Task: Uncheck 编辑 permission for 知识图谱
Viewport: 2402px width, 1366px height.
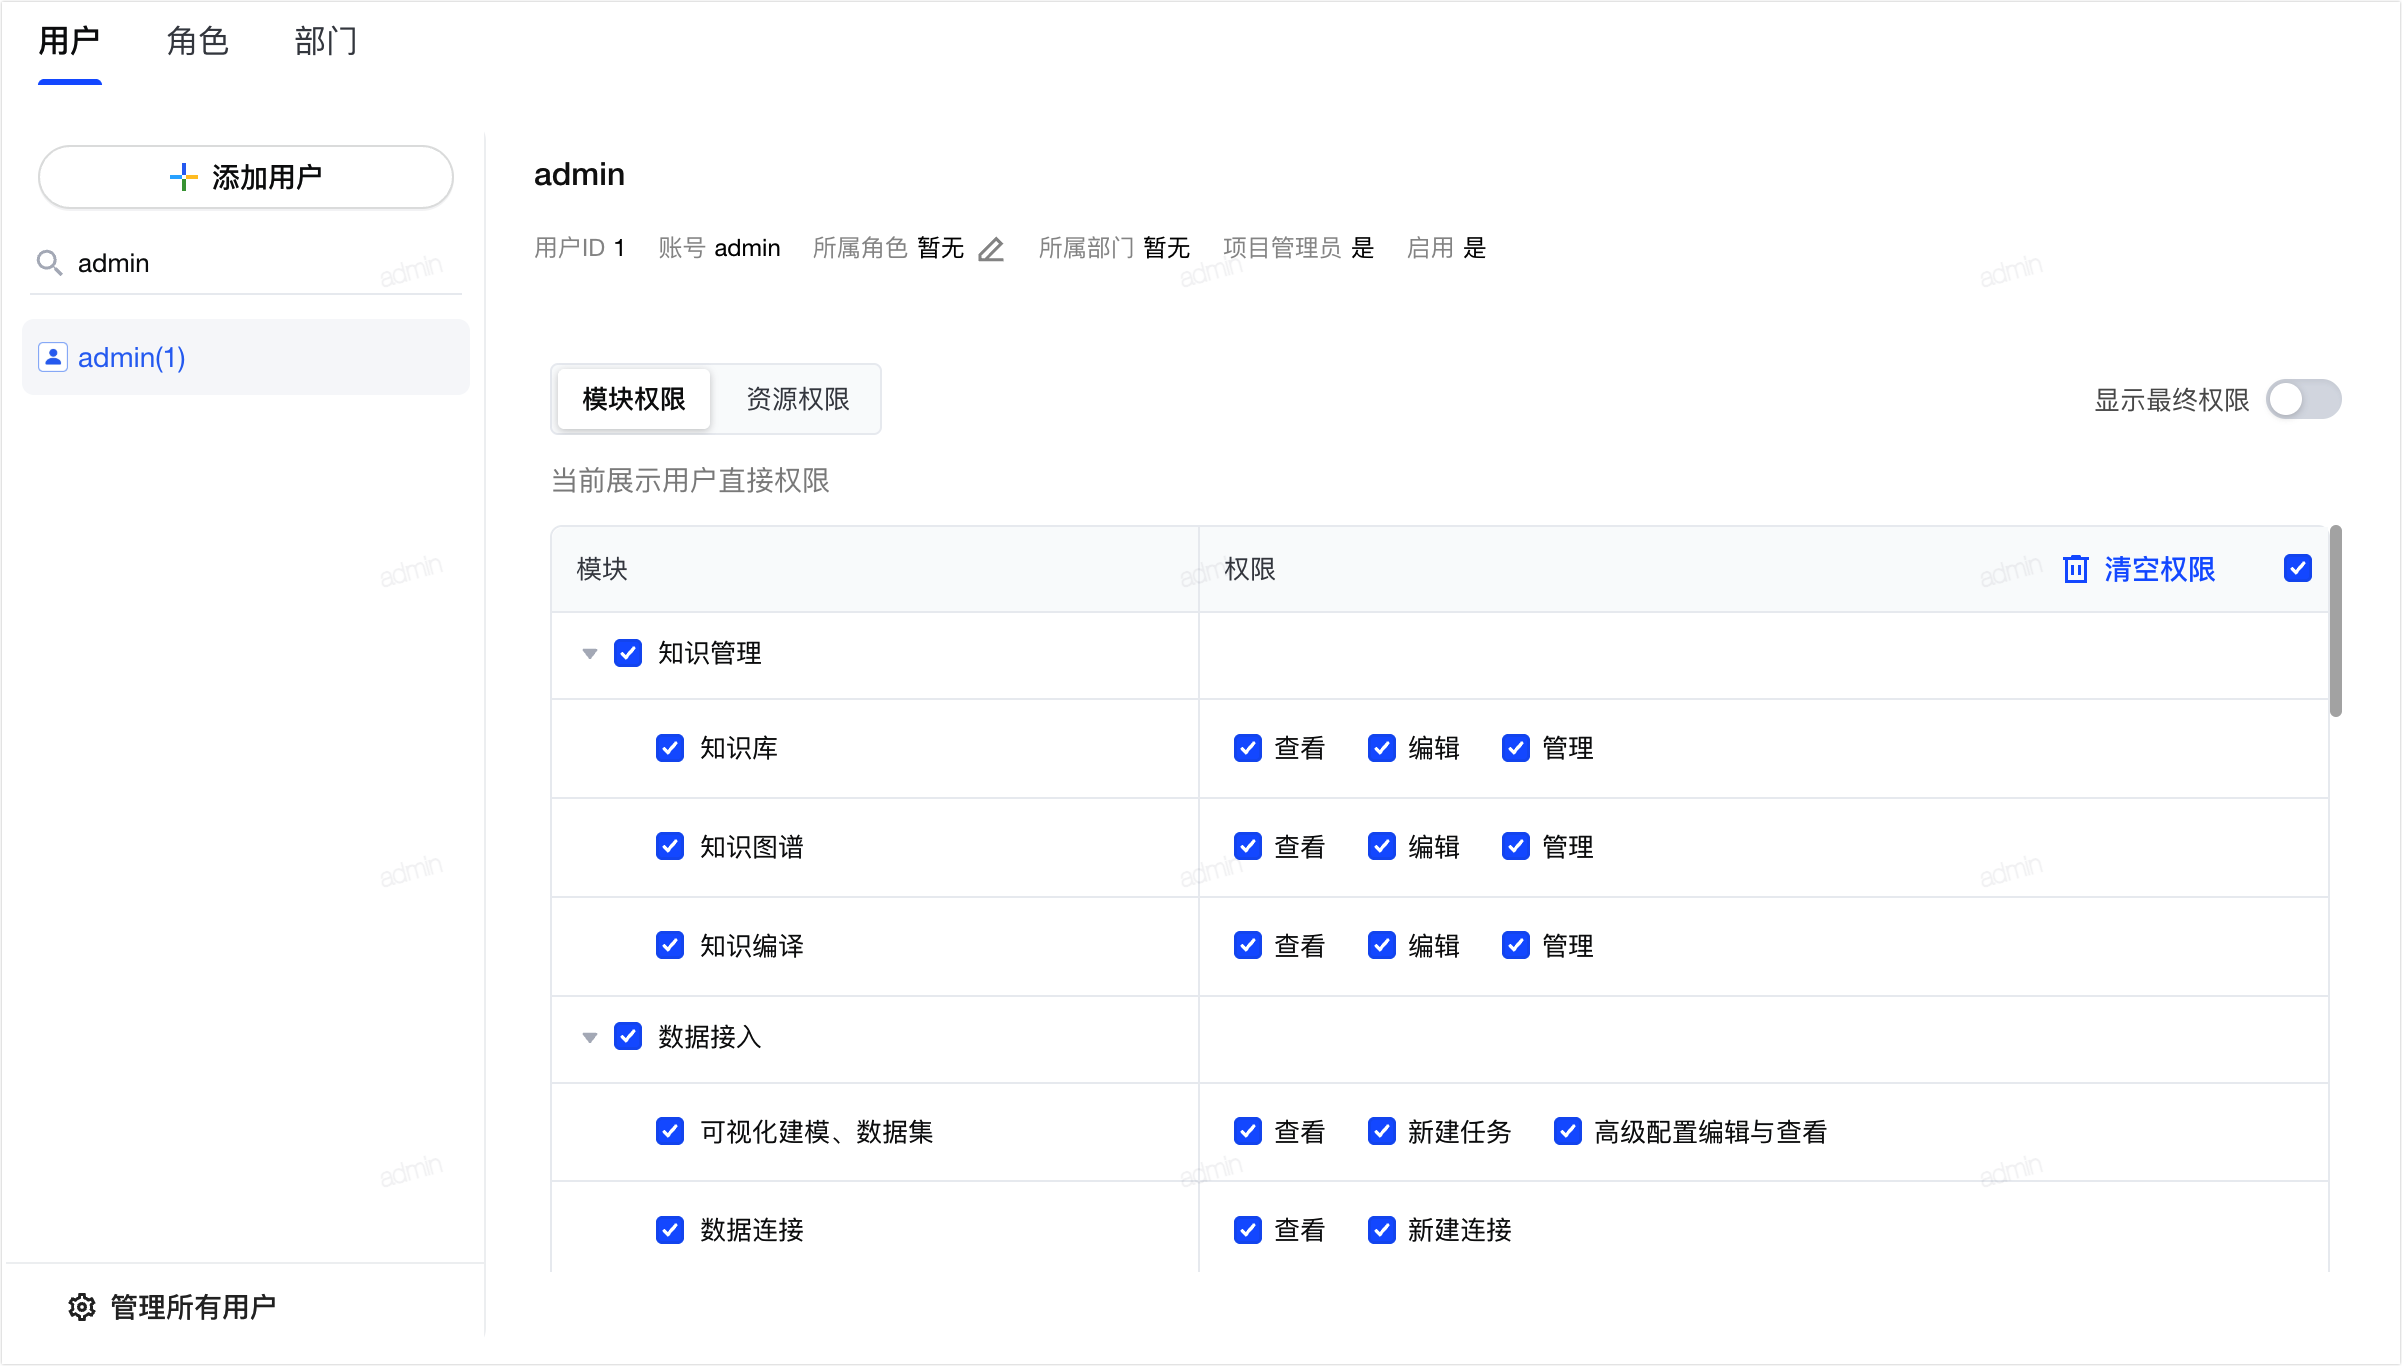Action: tap(1382, 846)
